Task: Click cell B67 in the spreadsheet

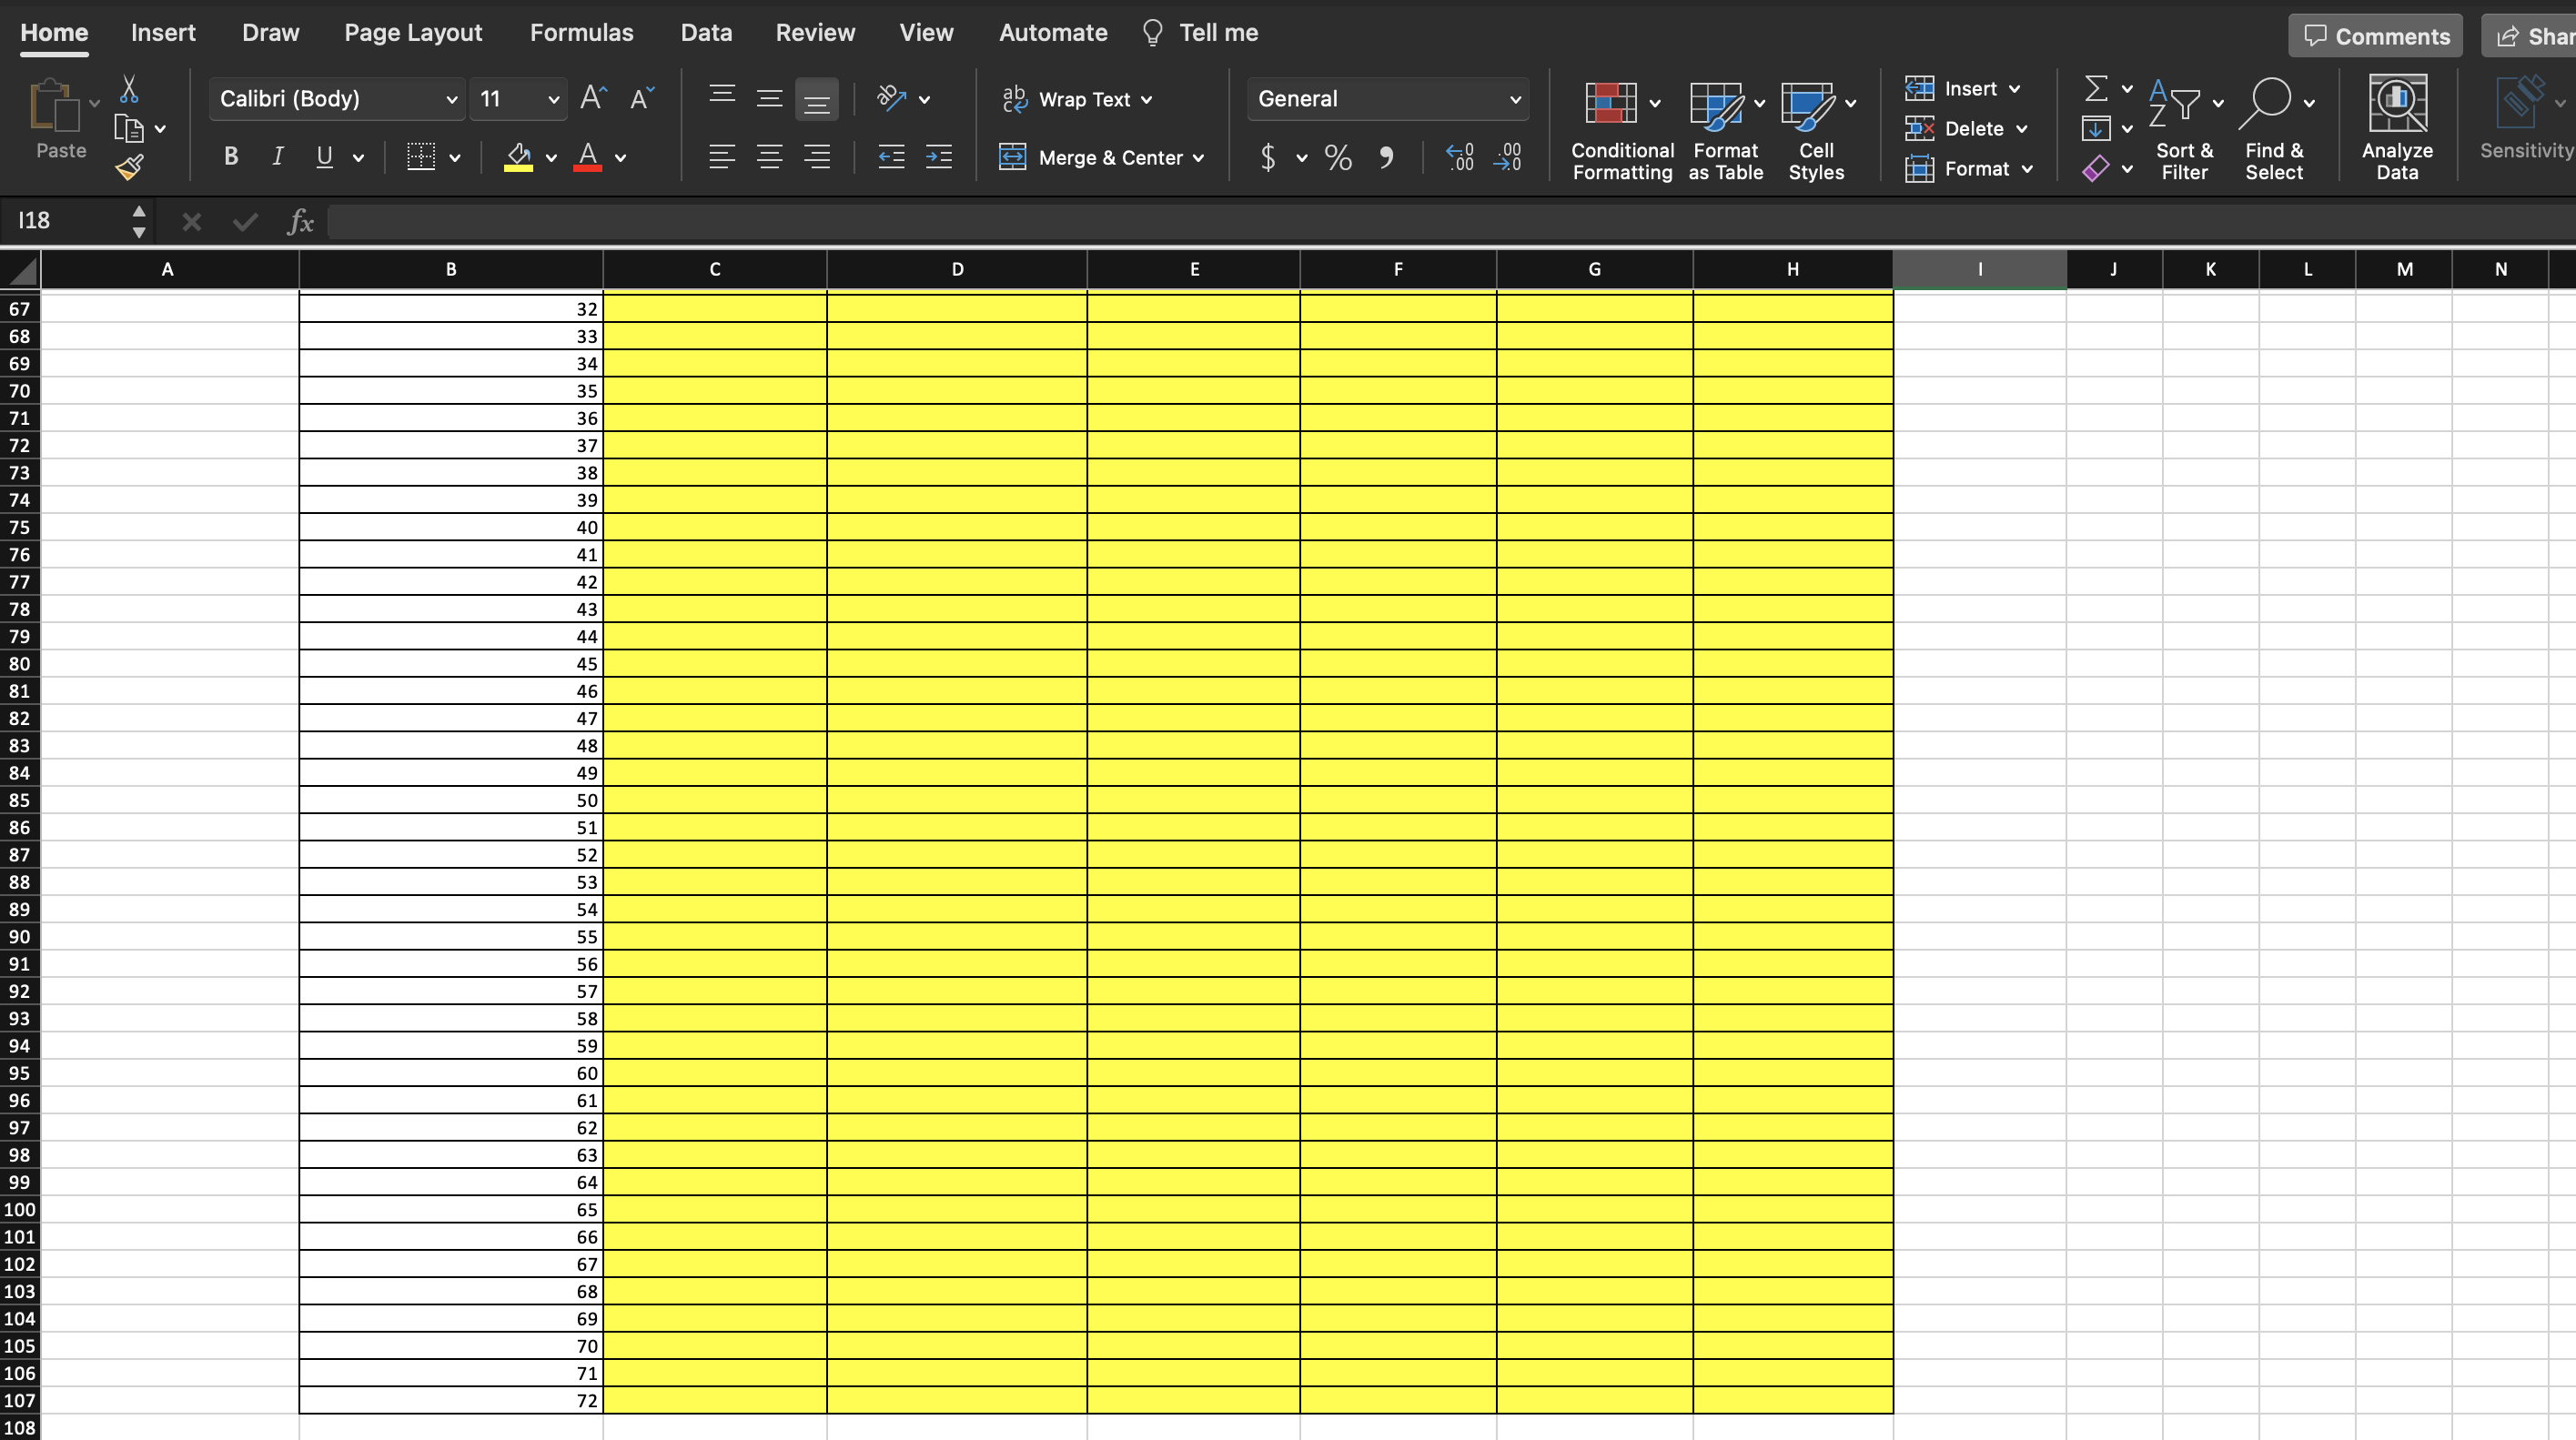Action: pos(451,309)
